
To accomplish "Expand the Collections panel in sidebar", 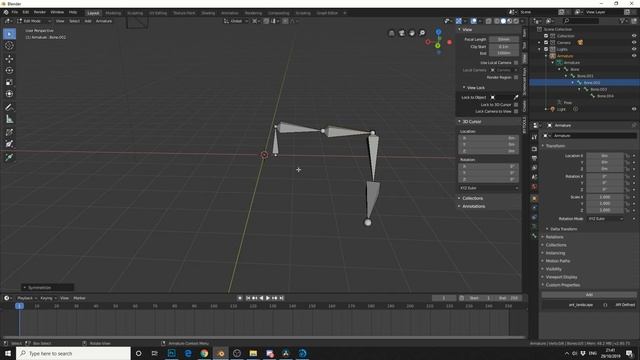I will [472, 198].
